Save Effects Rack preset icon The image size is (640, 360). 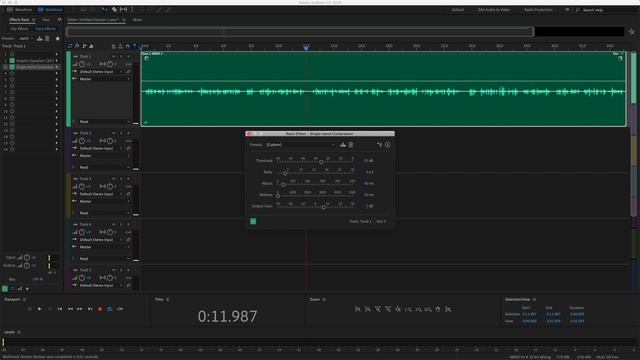[x=40, y=38]
